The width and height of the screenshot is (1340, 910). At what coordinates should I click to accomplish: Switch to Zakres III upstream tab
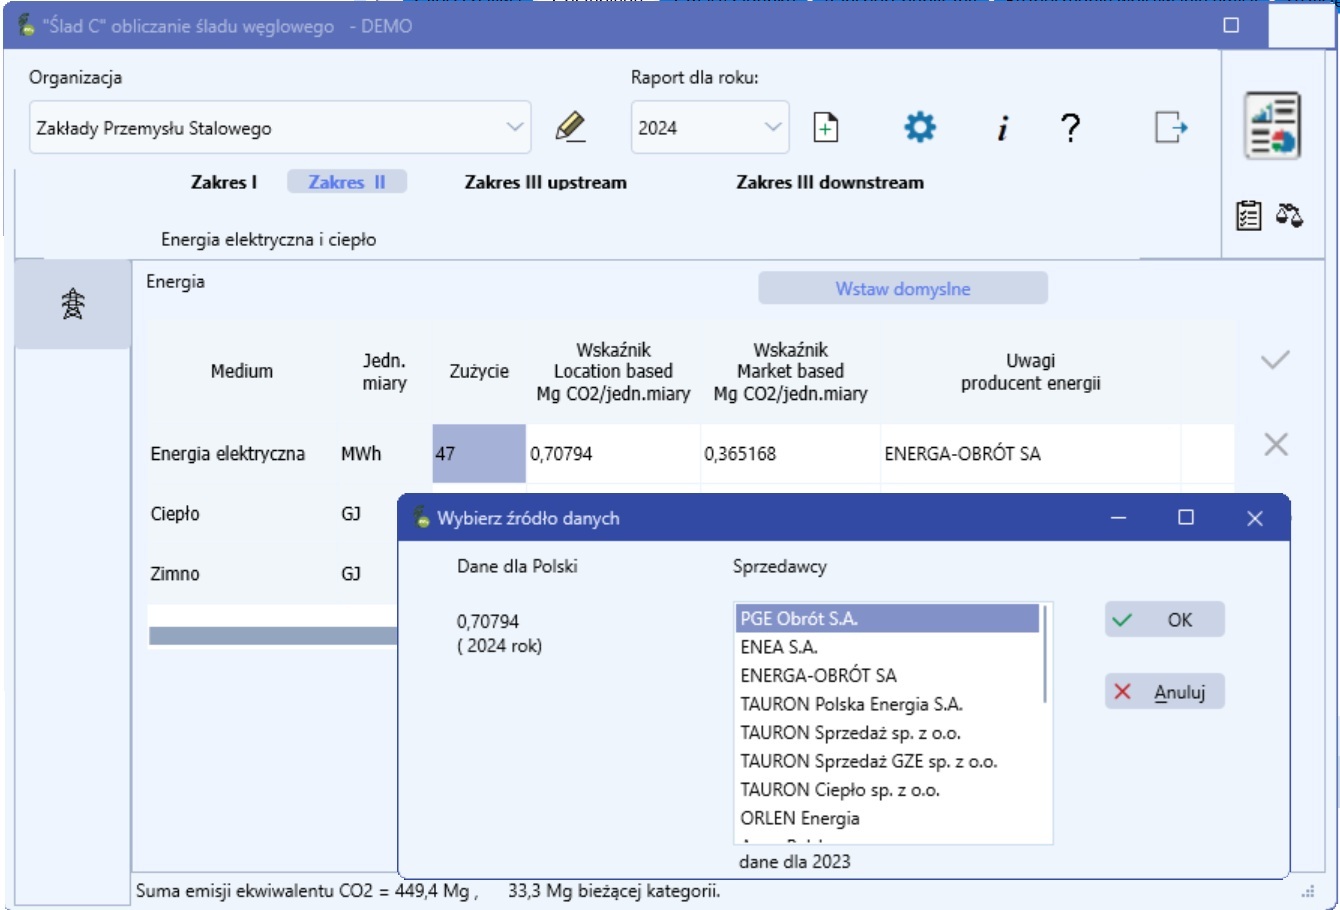546,182
